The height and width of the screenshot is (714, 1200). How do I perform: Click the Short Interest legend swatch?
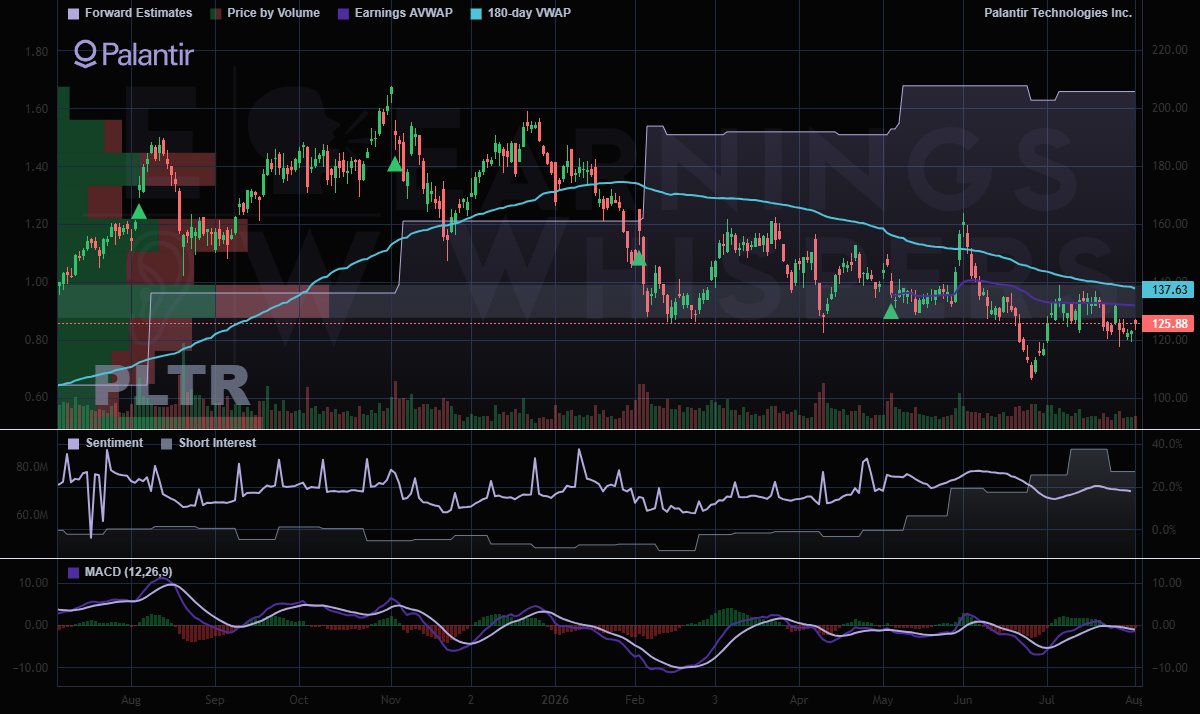167,443
